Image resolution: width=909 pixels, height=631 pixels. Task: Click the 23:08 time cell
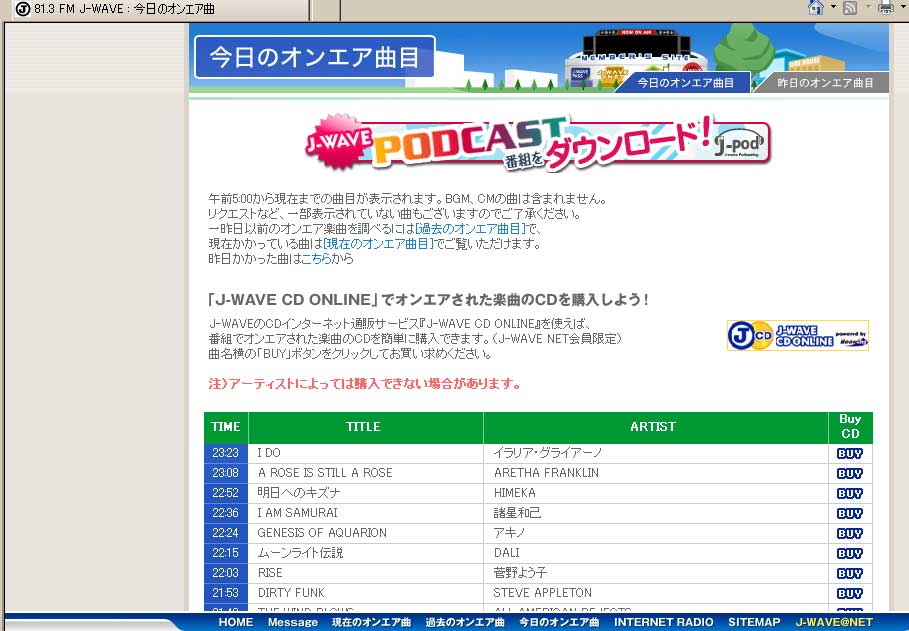(226, 473)
